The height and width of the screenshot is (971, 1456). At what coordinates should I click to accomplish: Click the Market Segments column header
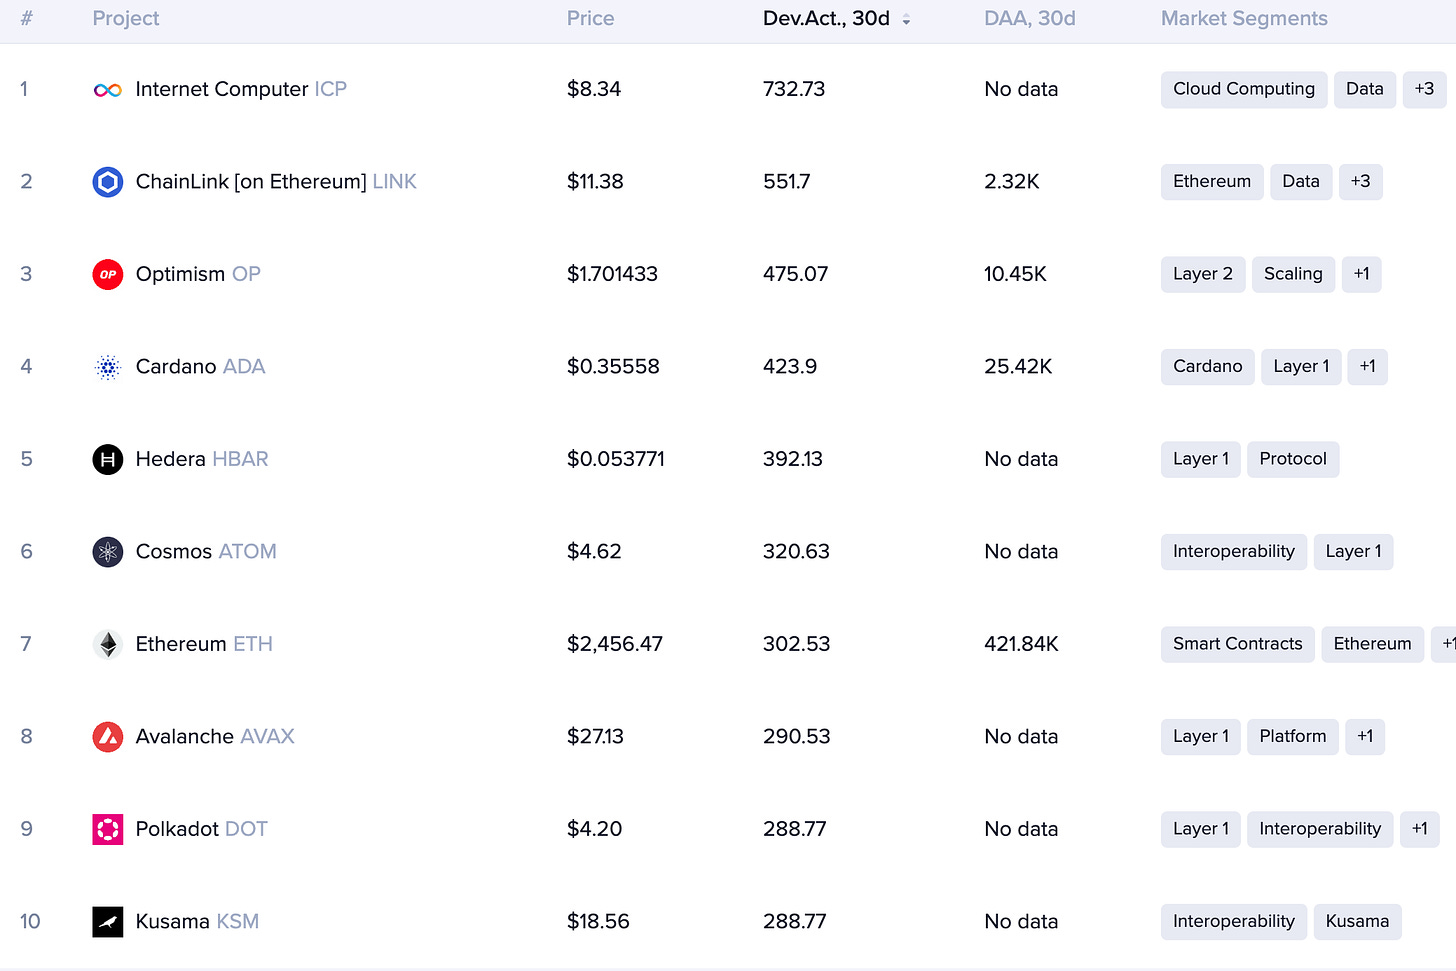pyautogui.click(x=1244, y=18)
